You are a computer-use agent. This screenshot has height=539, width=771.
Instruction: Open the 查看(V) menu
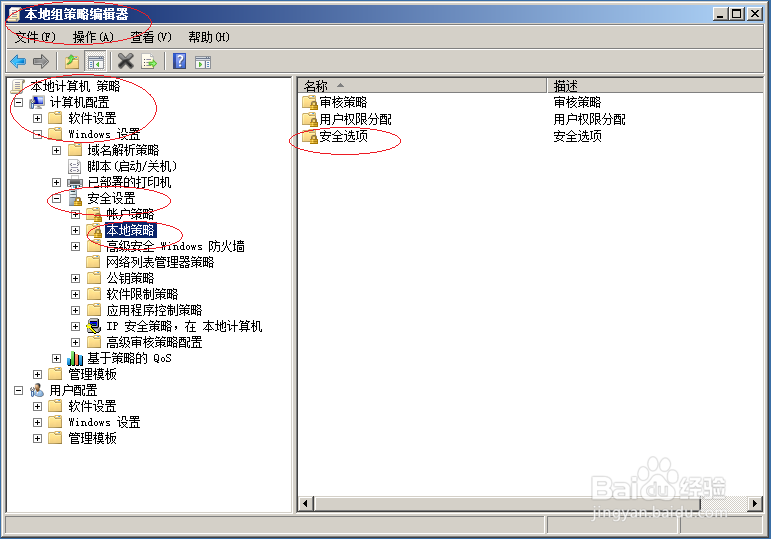click(x=151, y=37)
